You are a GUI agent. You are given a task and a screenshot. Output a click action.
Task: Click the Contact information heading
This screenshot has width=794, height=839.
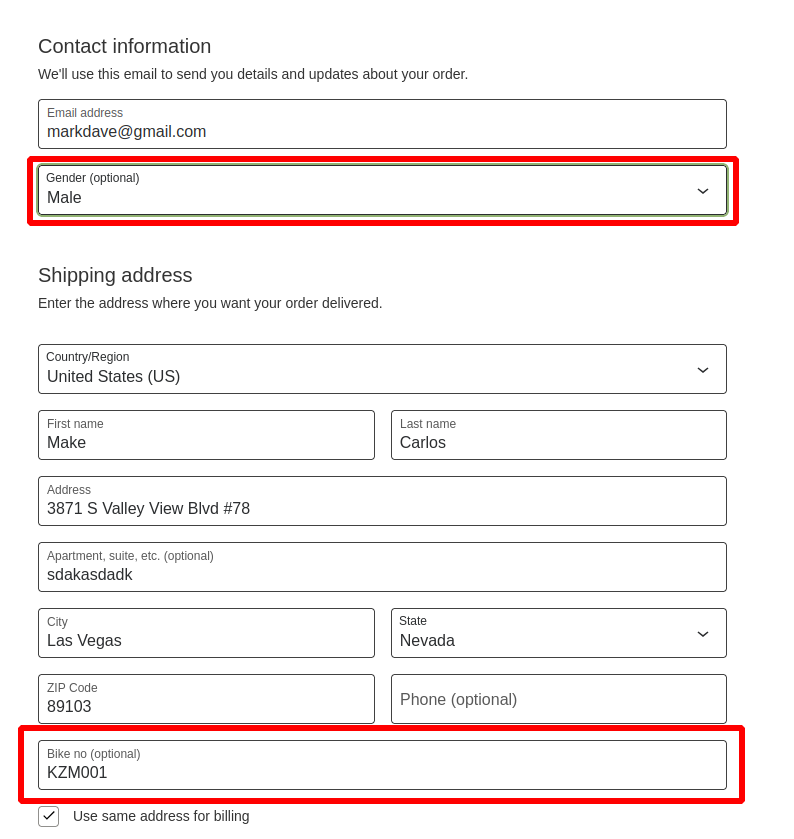pos(125,46)
